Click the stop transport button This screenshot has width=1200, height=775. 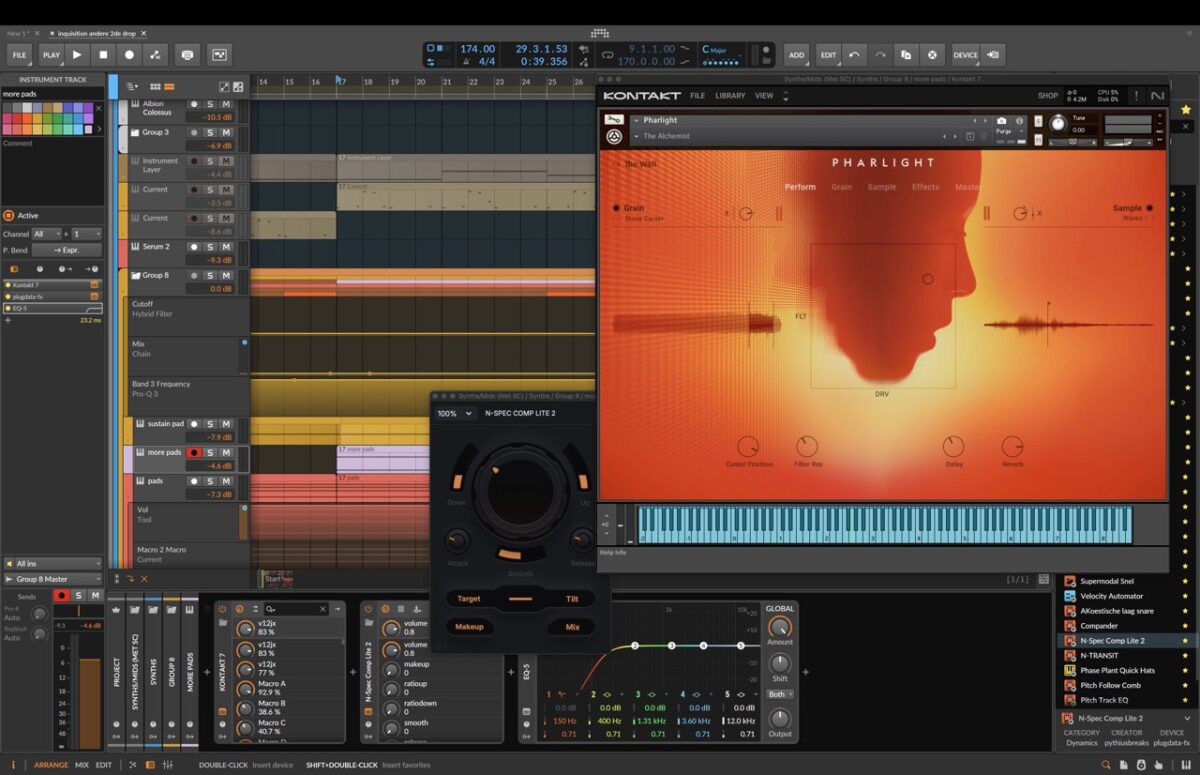pyautogui.click(x=103, y=55)
